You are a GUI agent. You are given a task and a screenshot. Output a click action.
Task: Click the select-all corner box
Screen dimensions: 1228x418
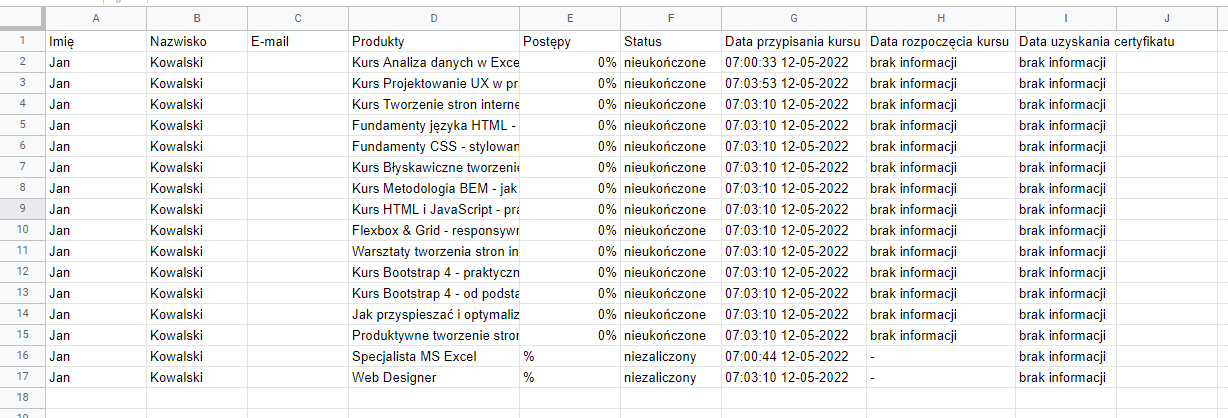(x=22, y=19)
